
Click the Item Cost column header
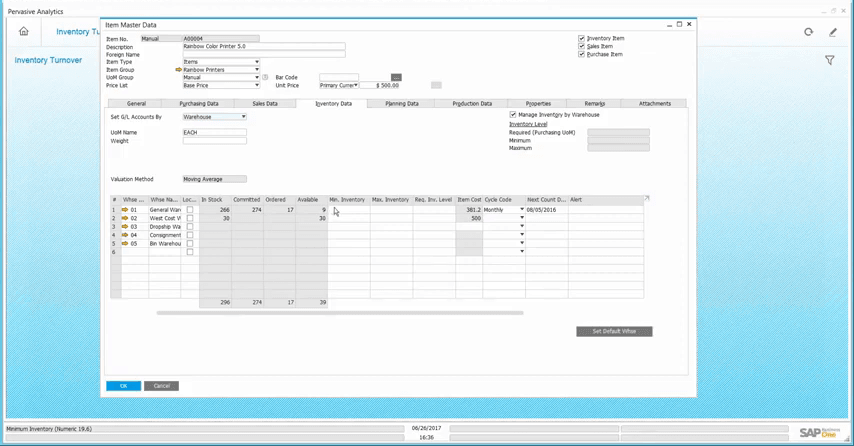tap(469, 200)
